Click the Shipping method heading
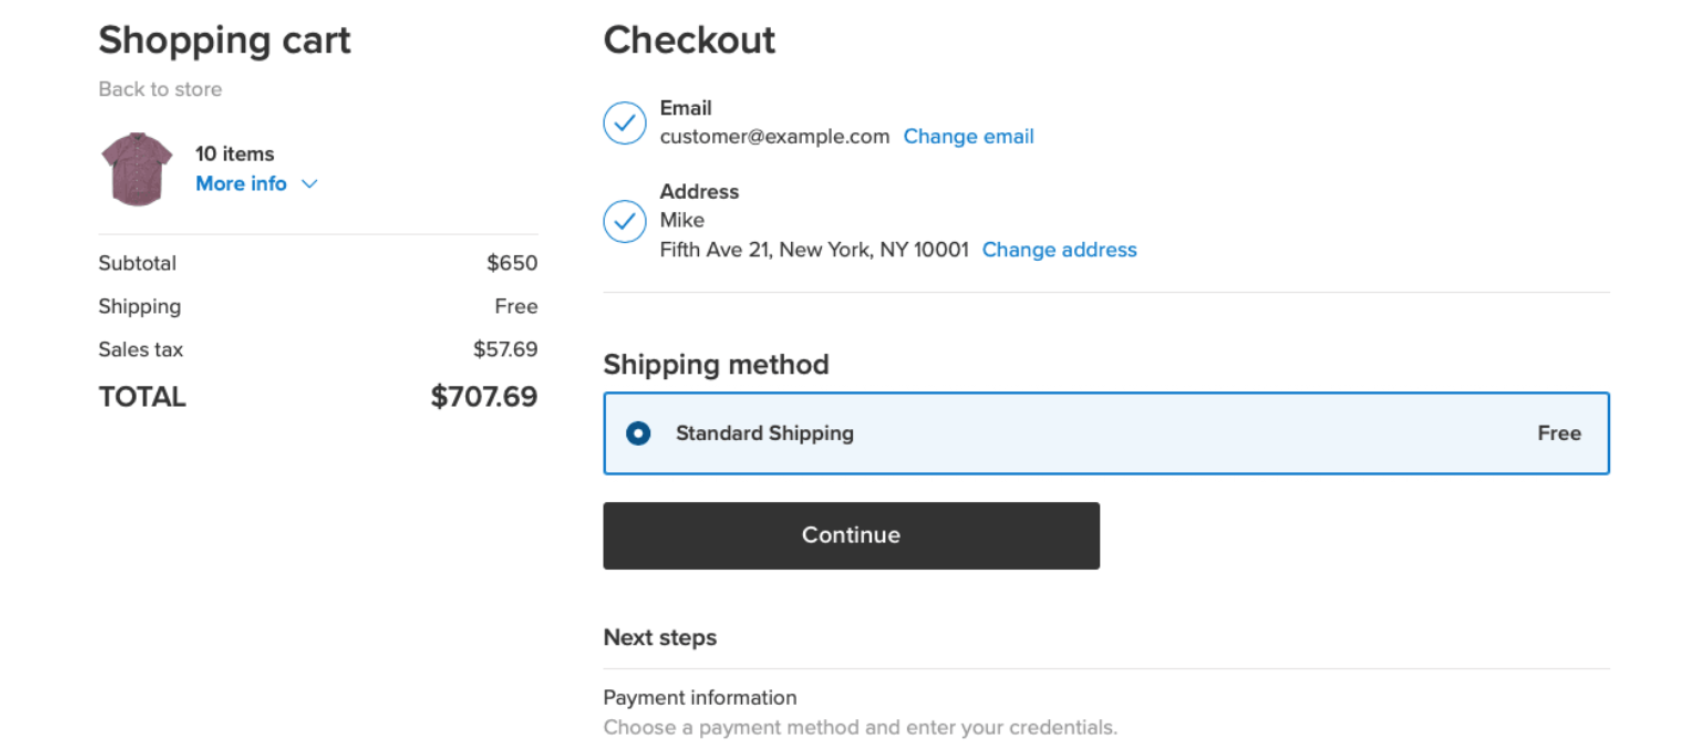 (715, 365)
